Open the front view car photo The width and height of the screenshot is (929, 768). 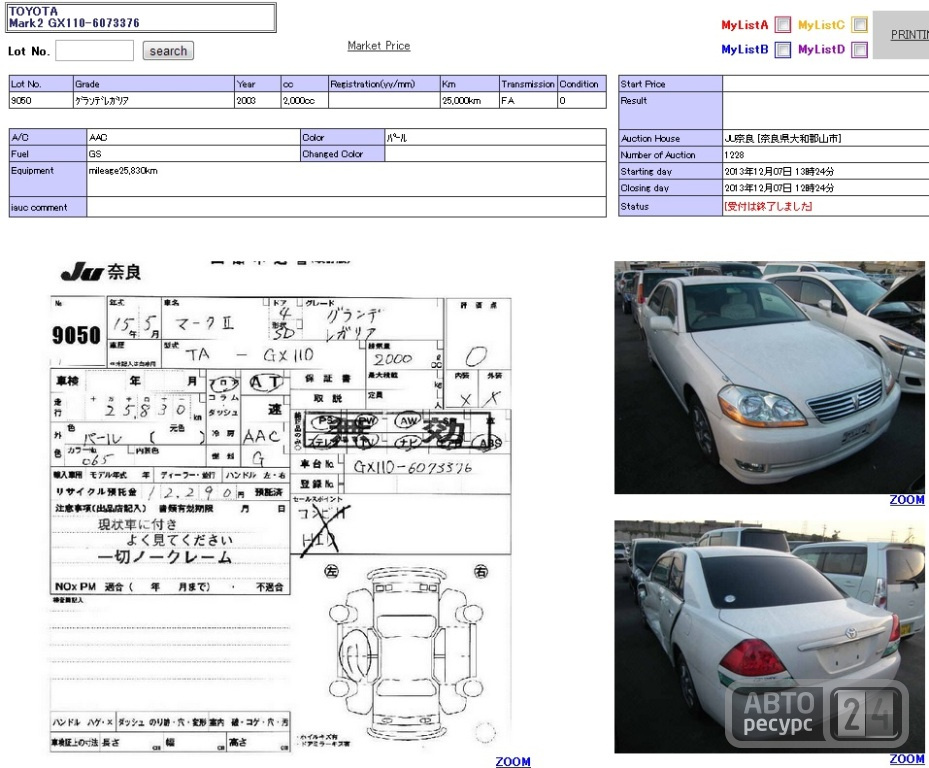point(769,377)
